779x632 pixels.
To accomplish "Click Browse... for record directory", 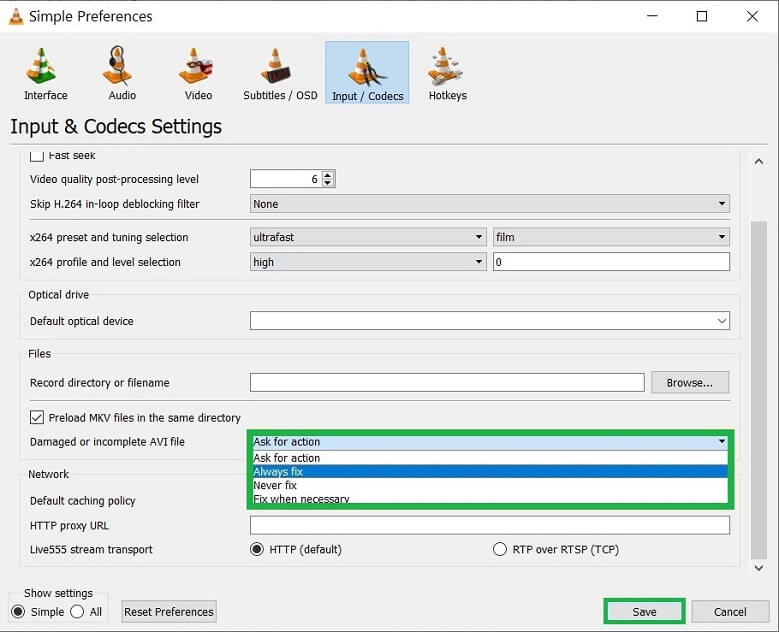I will (690, 383).
